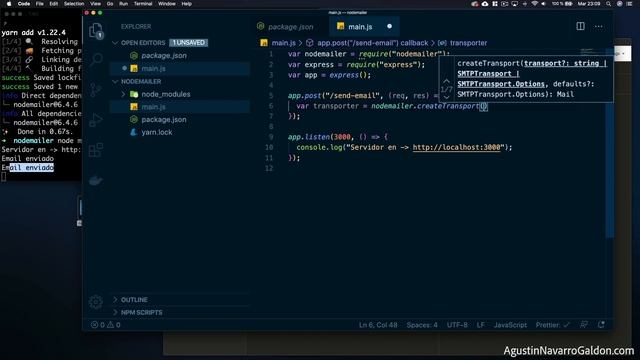
Task: Open the Run and Debug icon
Action: tap(96, 120)
